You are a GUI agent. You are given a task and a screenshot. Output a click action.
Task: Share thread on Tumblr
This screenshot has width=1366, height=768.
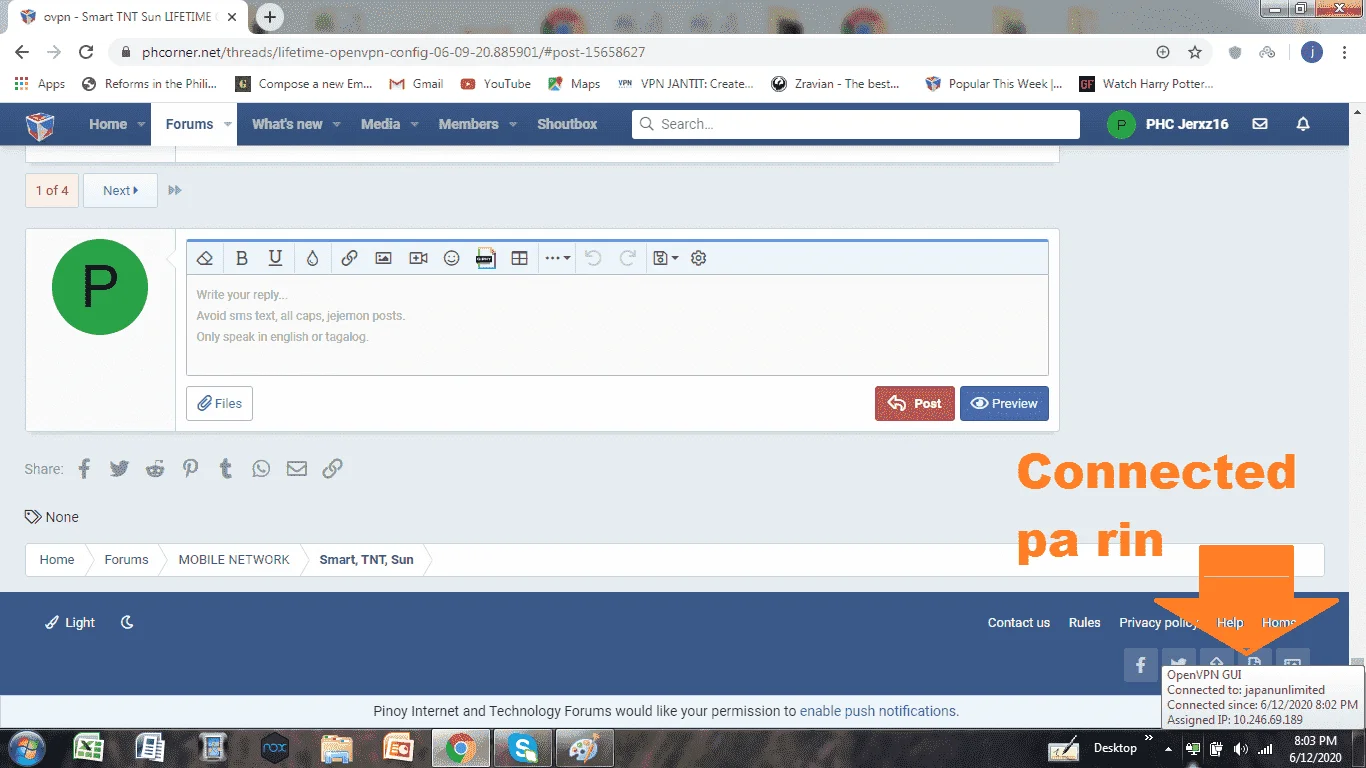(226, 468)
